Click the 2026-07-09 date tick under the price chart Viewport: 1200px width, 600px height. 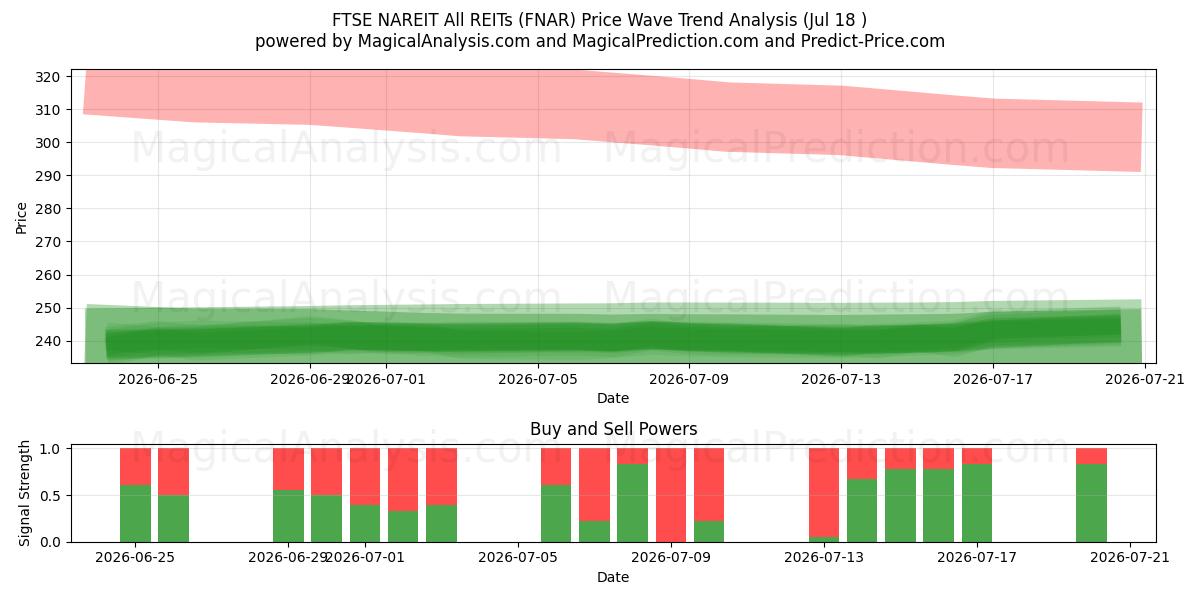point(690,379)
